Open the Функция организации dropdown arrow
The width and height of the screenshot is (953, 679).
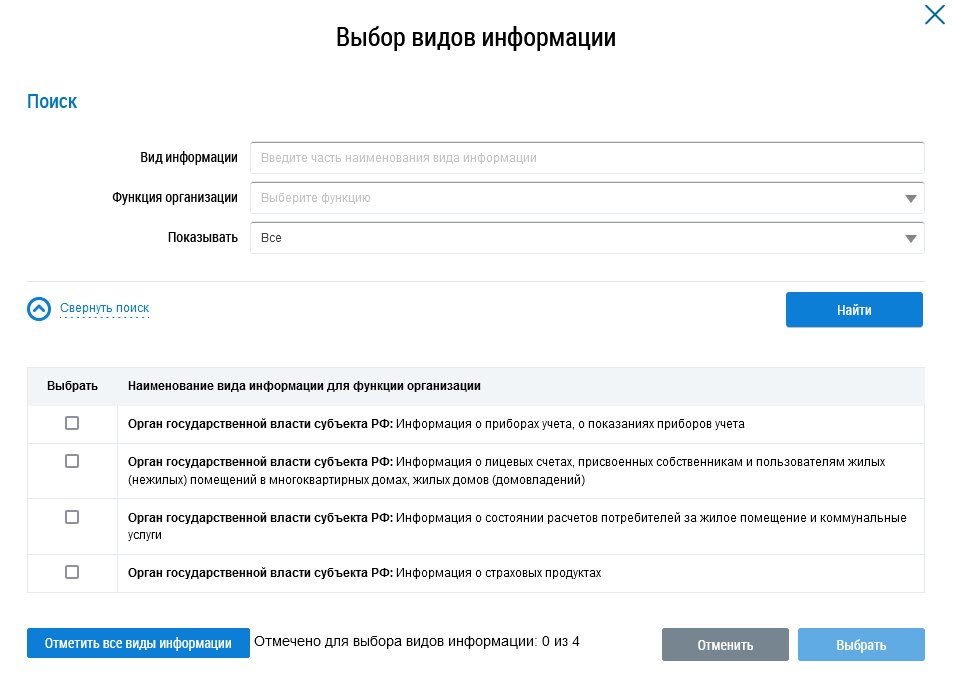coord(910,198)
